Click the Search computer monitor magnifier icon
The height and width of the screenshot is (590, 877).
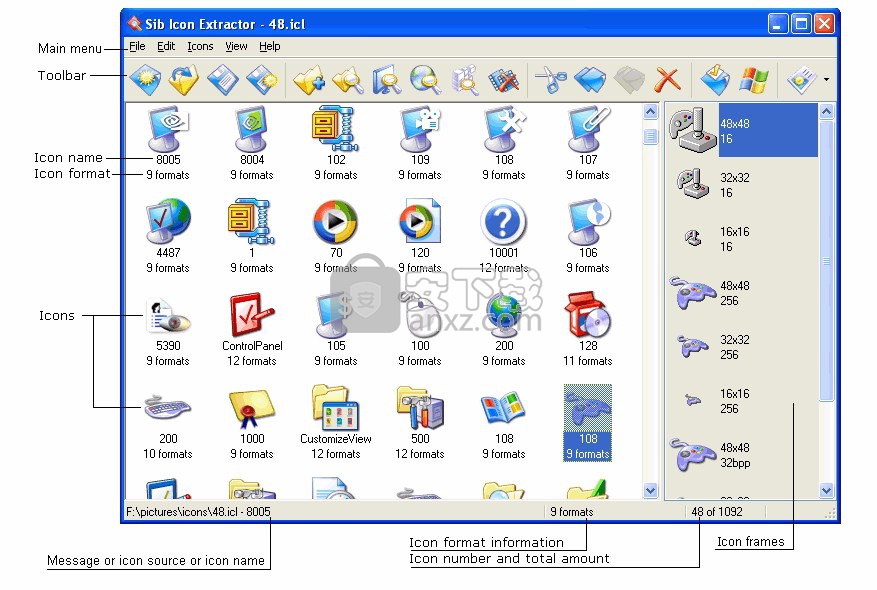coord(386,79)
